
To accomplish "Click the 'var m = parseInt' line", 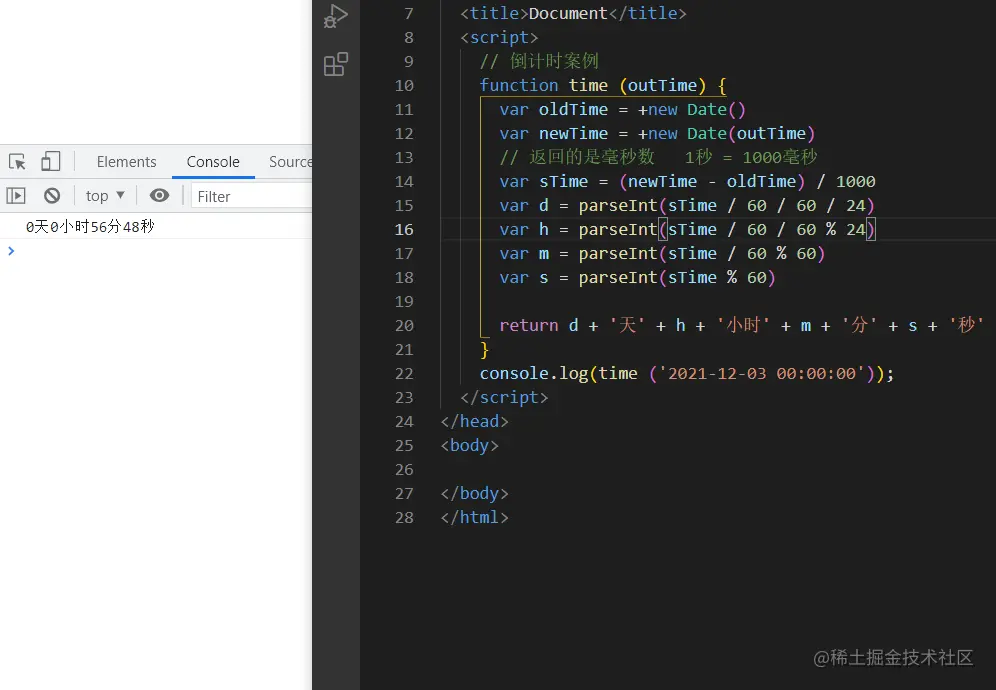I will tap(662, 254).
